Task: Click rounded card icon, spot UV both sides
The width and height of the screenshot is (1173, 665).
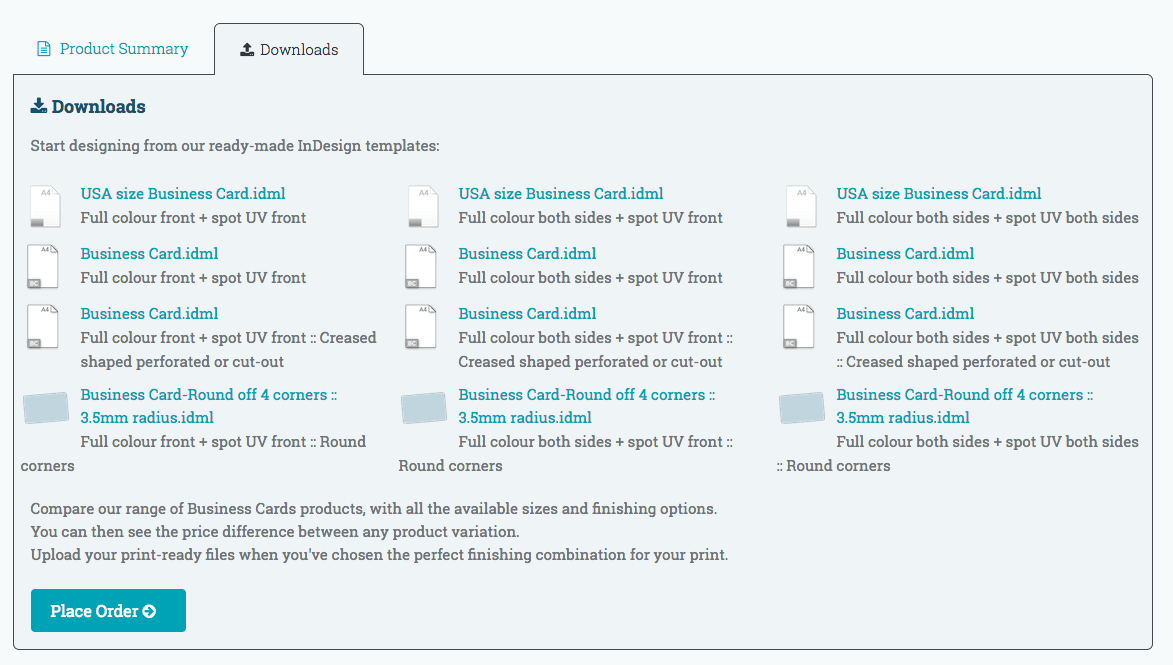Action: pos(802,408)
